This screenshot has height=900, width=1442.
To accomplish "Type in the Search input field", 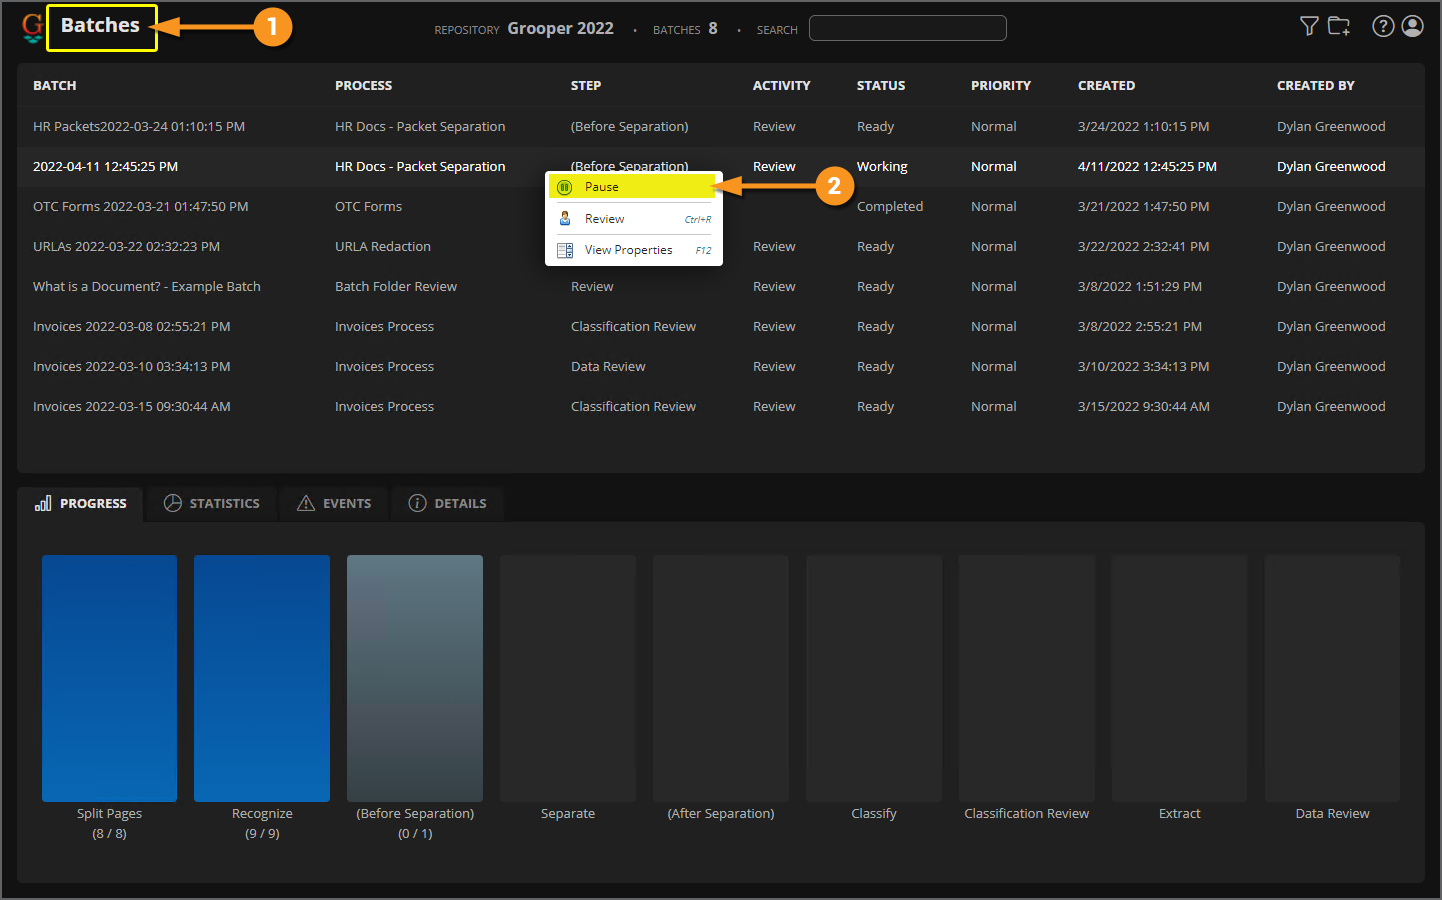I will 907,28.
